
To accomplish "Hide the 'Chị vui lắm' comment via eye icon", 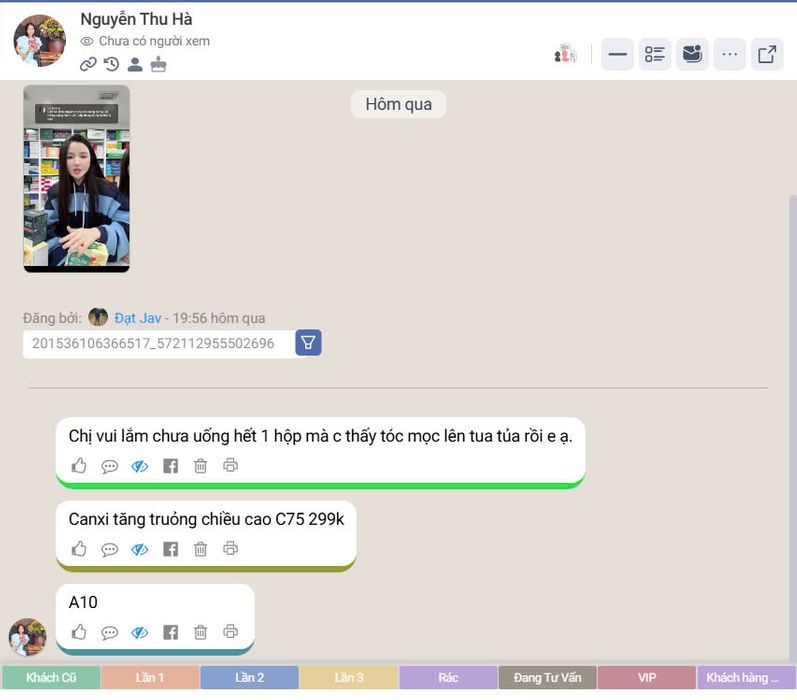I will (x=140, y=465).
